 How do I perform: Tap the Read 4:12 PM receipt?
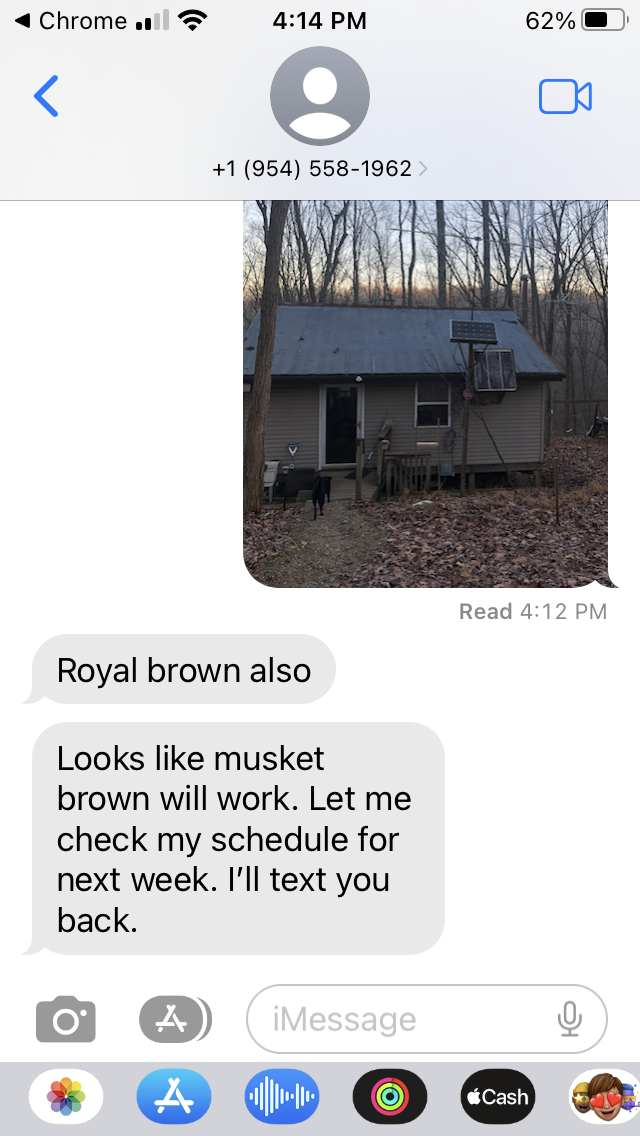tap(533, 611)
